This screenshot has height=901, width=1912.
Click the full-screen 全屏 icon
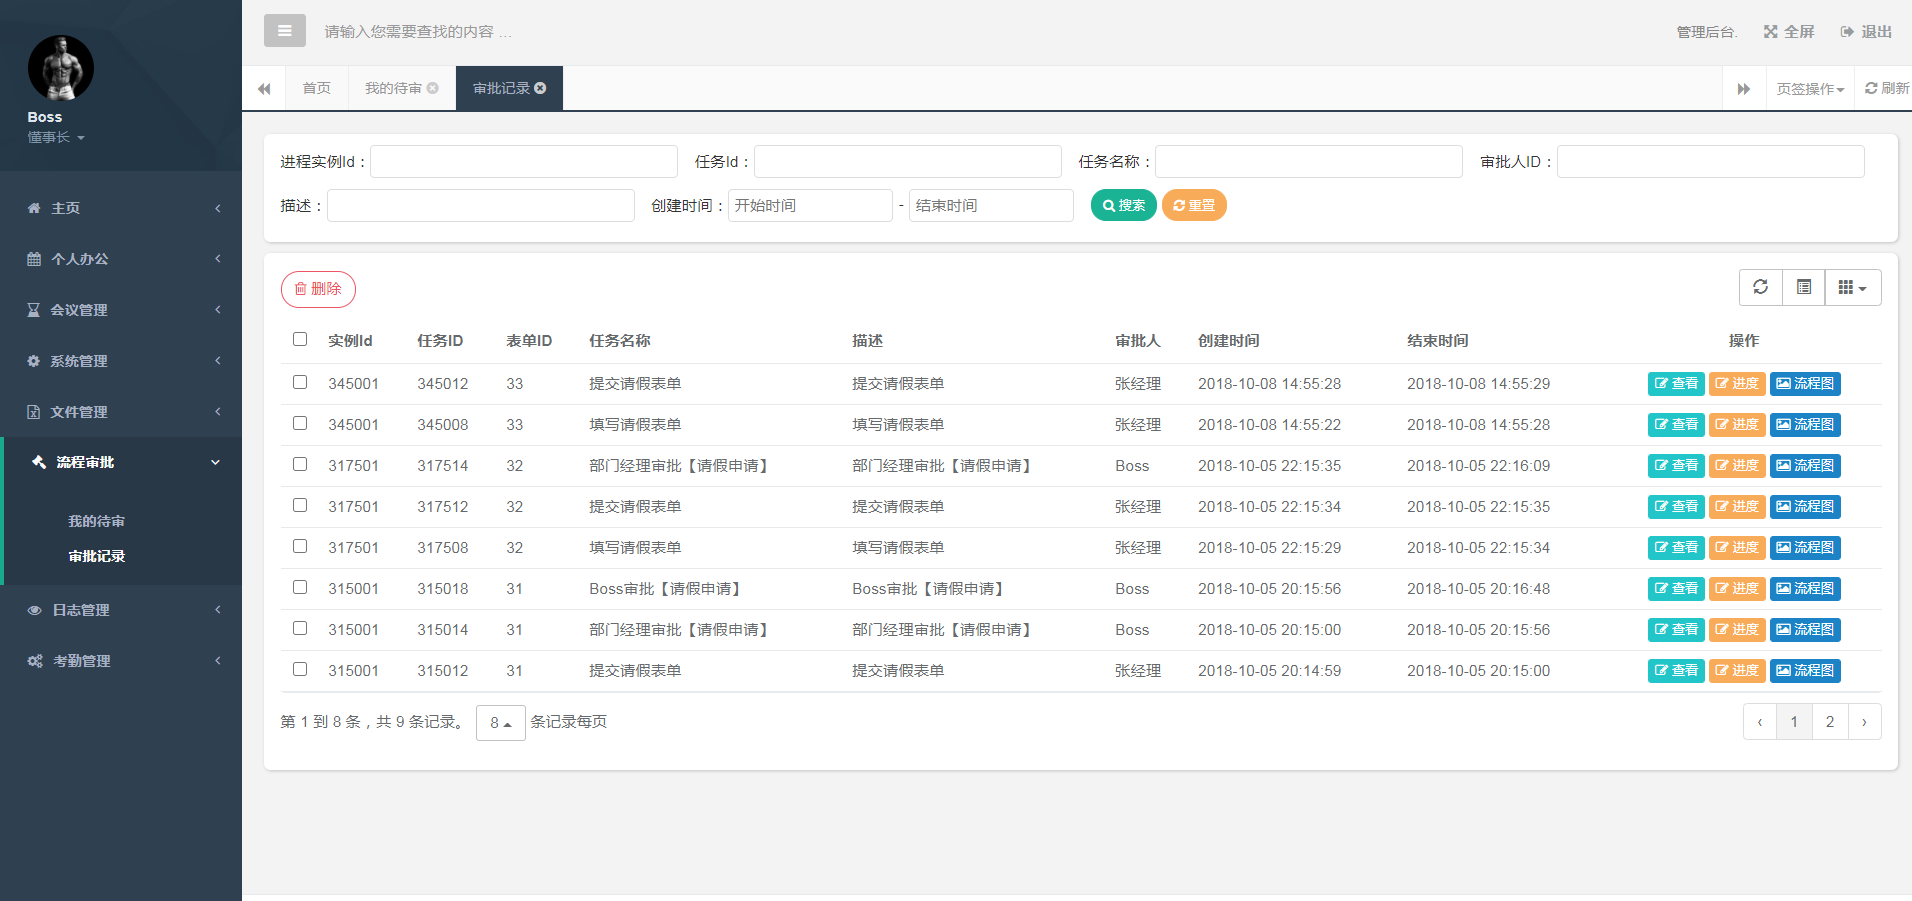pyautogui.click(x=1770, y=32)
